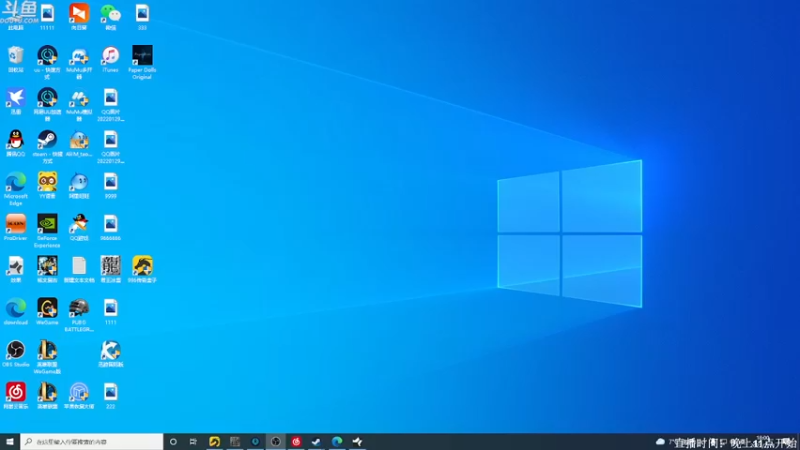Select the Steam shortcut on the desktop
The height and width of the screenshot is (450, 800).
[47, 146]
